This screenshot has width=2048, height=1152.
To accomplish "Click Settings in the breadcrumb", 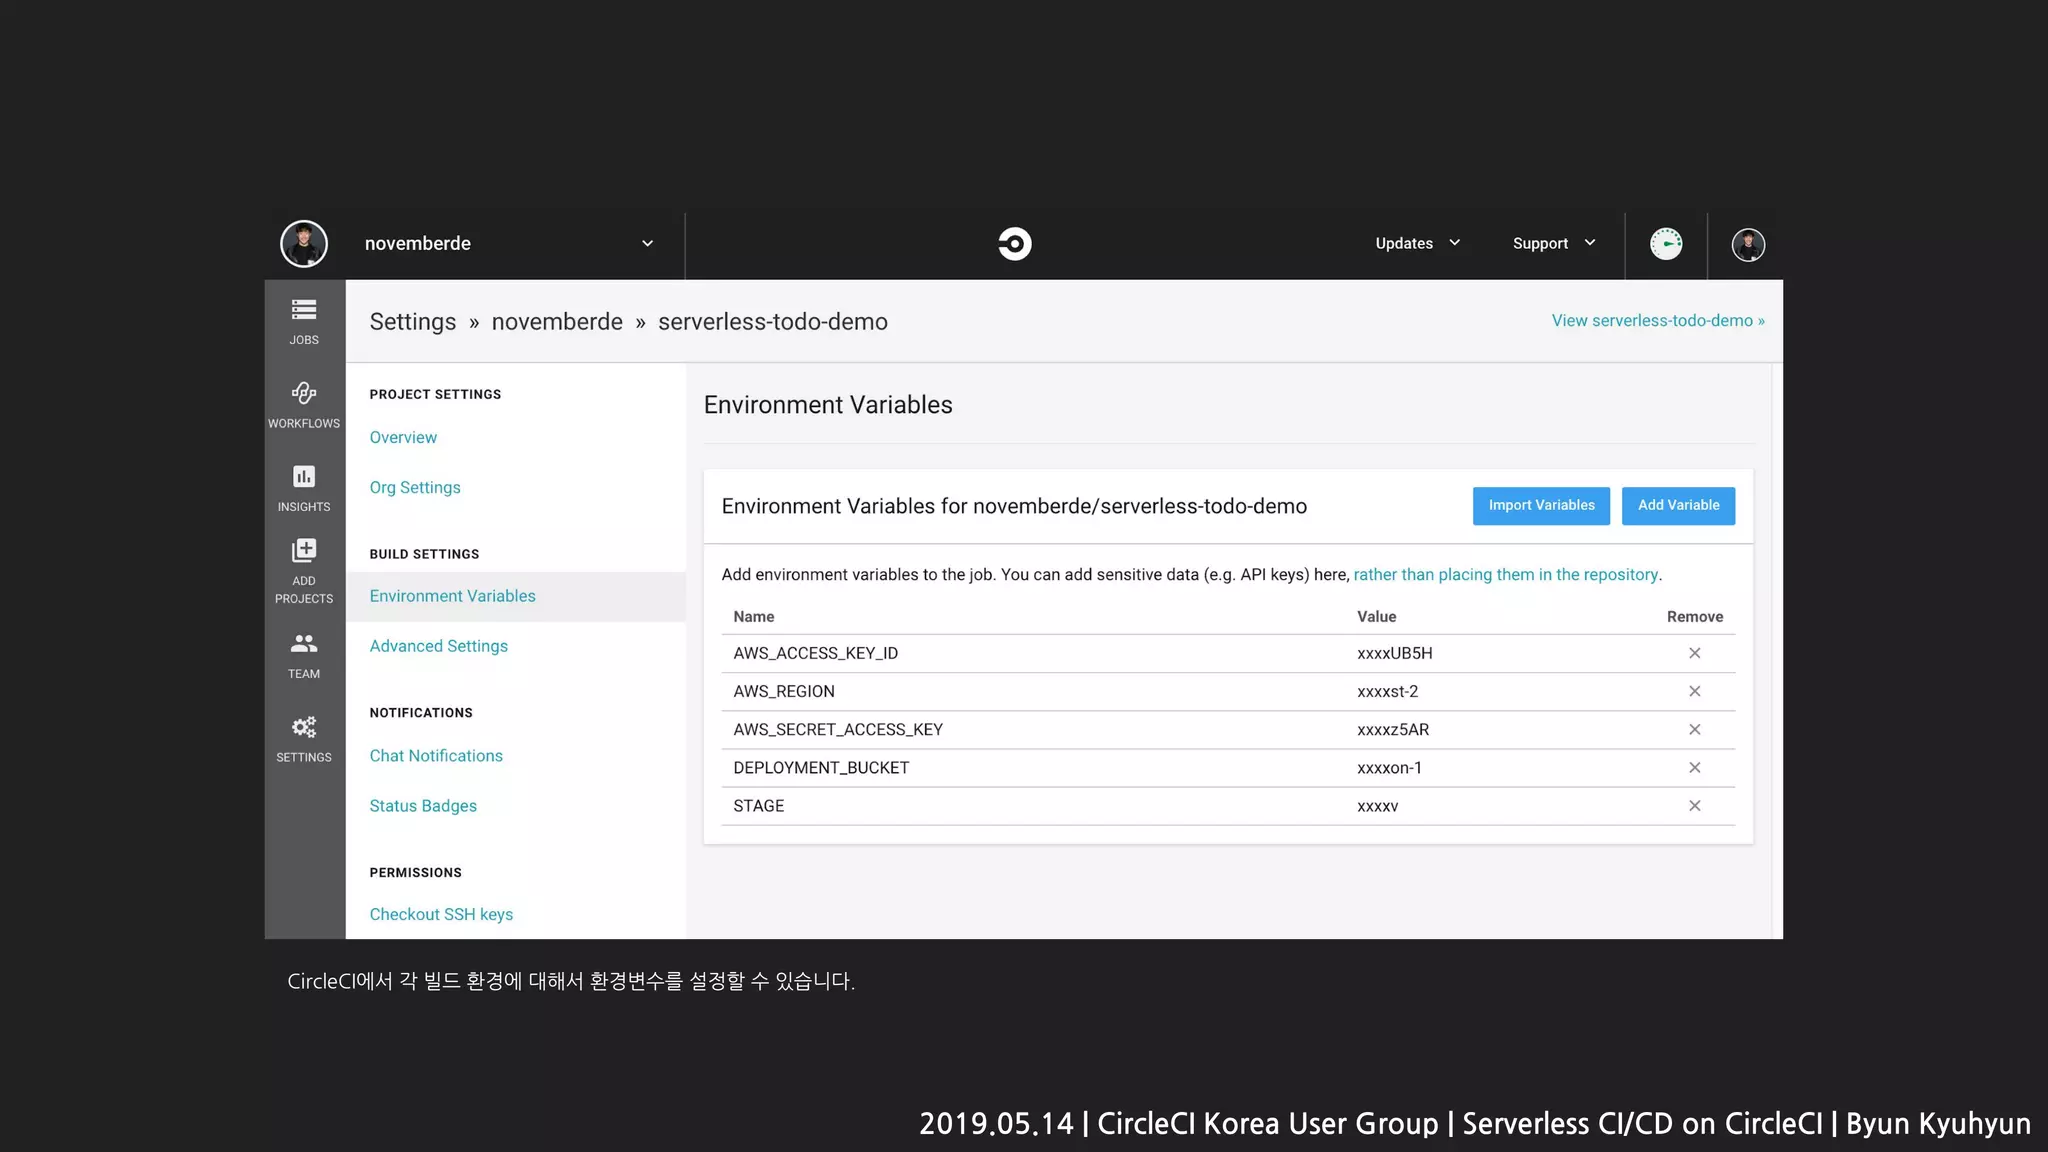I will [x=412, y=321].
